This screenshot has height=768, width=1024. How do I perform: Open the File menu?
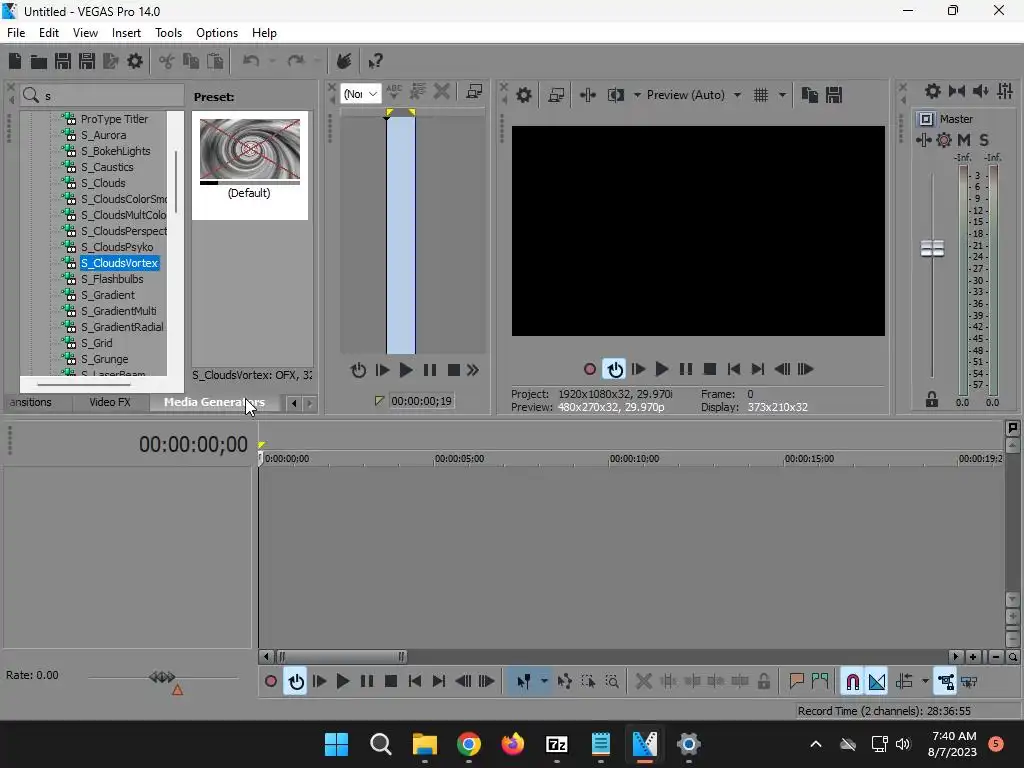16,33
